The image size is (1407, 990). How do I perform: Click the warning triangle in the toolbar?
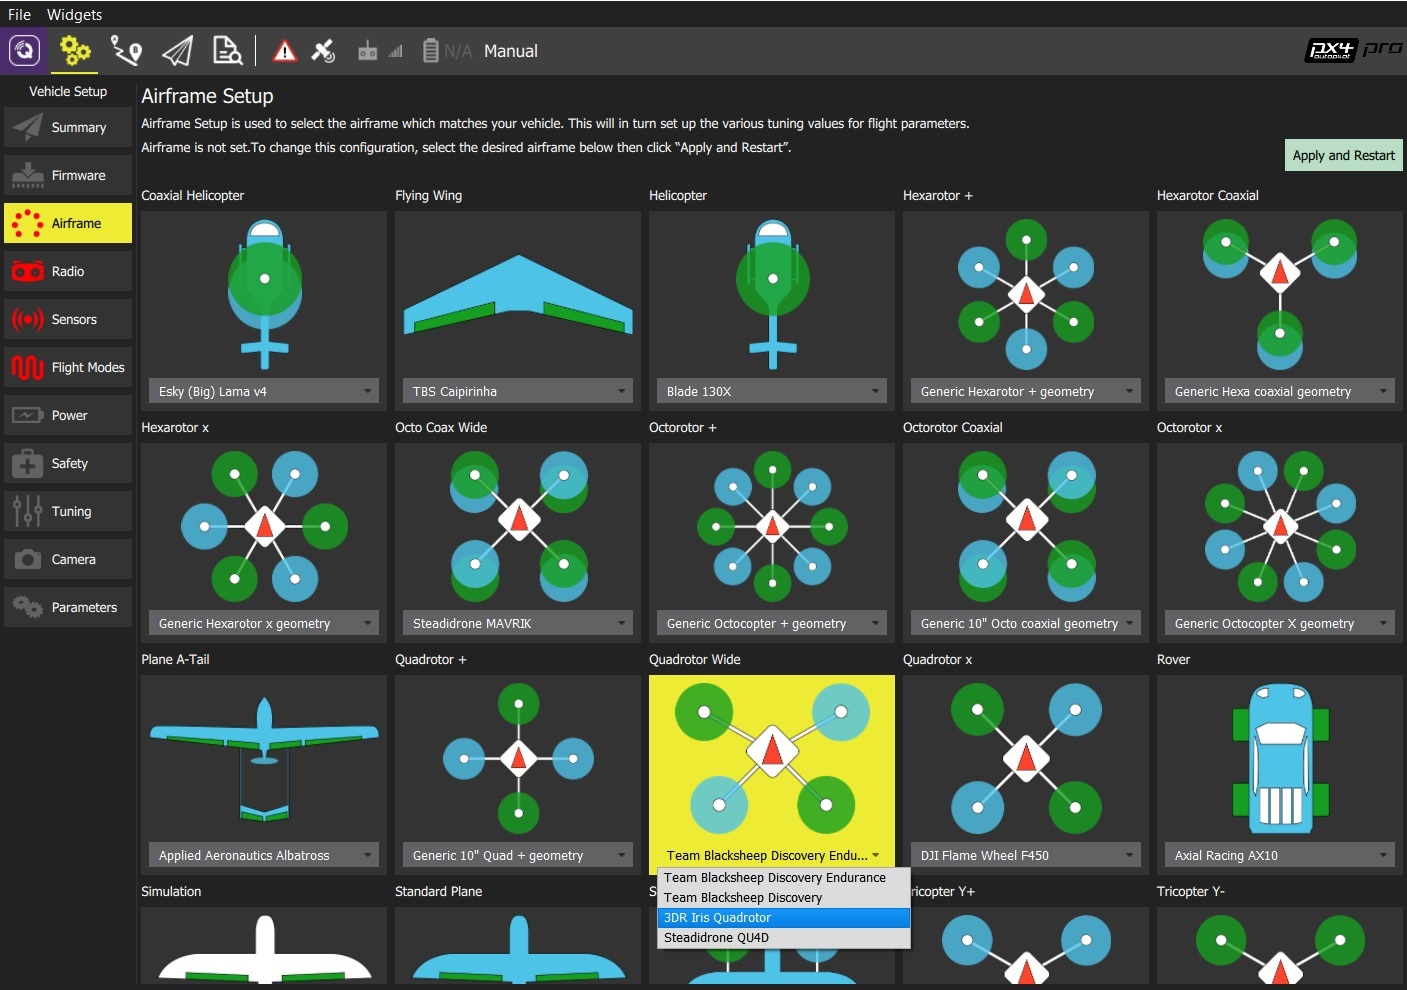[284, 50]
